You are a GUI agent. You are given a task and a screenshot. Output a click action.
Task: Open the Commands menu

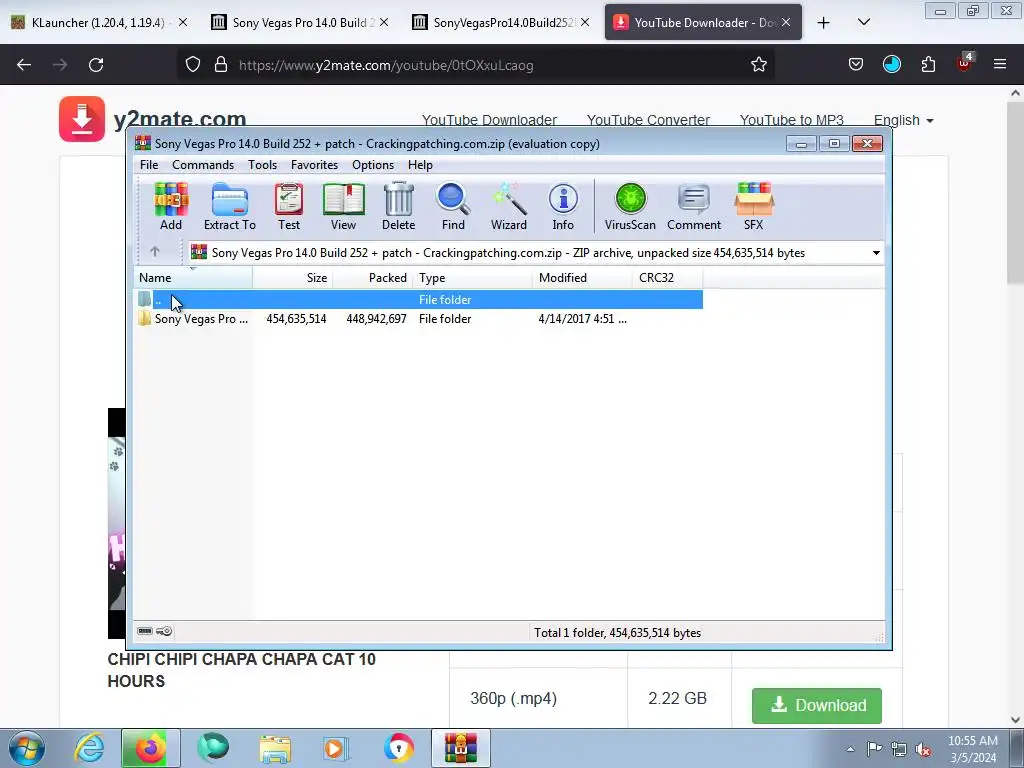point(203,165)
